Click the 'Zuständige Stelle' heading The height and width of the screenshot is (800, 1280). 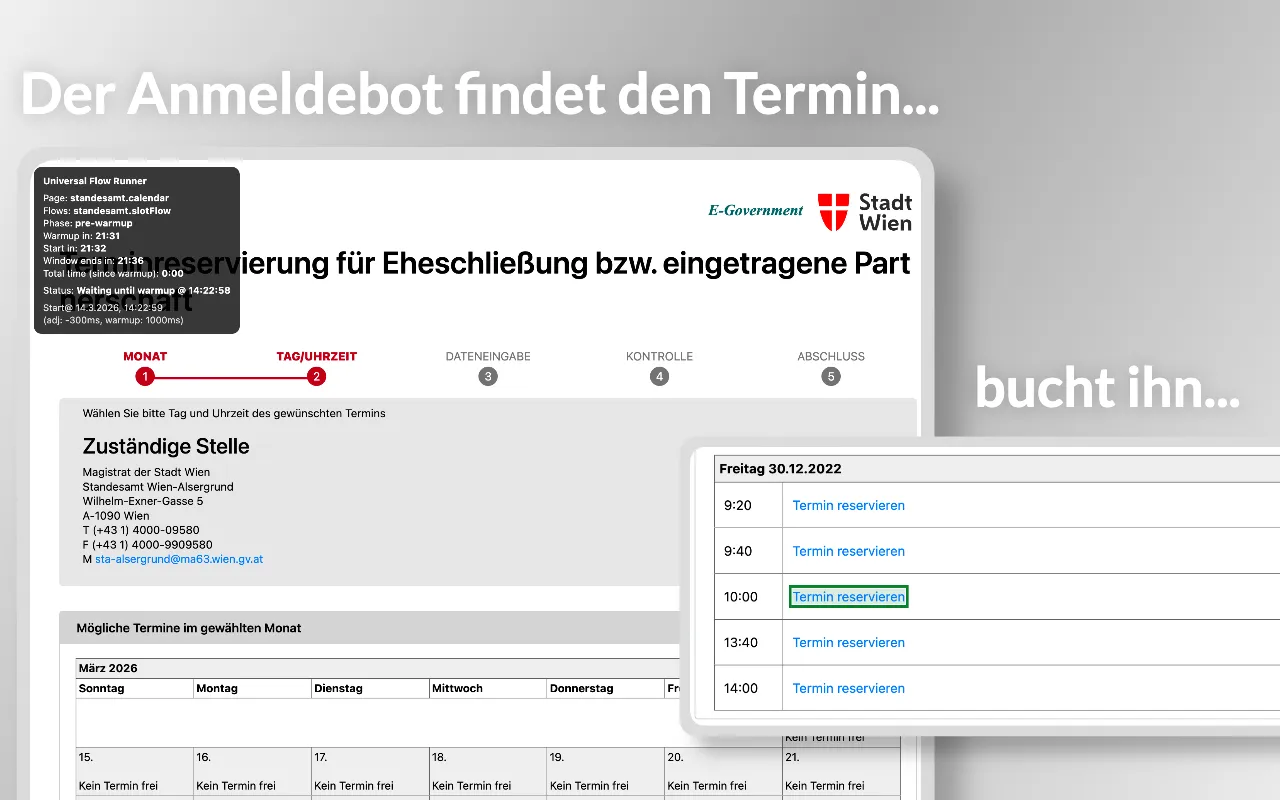coord(166,446)
